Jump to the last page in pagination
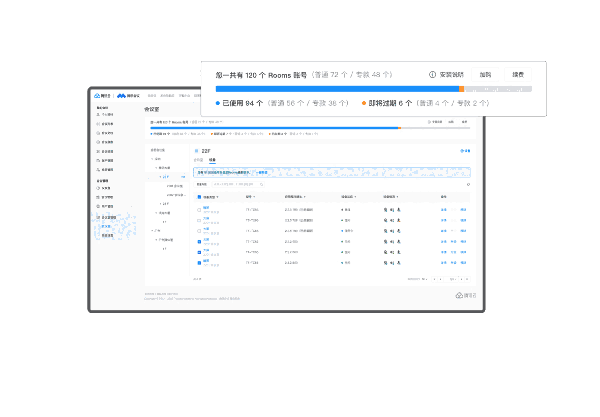 pyautogui.click(x=467, y=279)
